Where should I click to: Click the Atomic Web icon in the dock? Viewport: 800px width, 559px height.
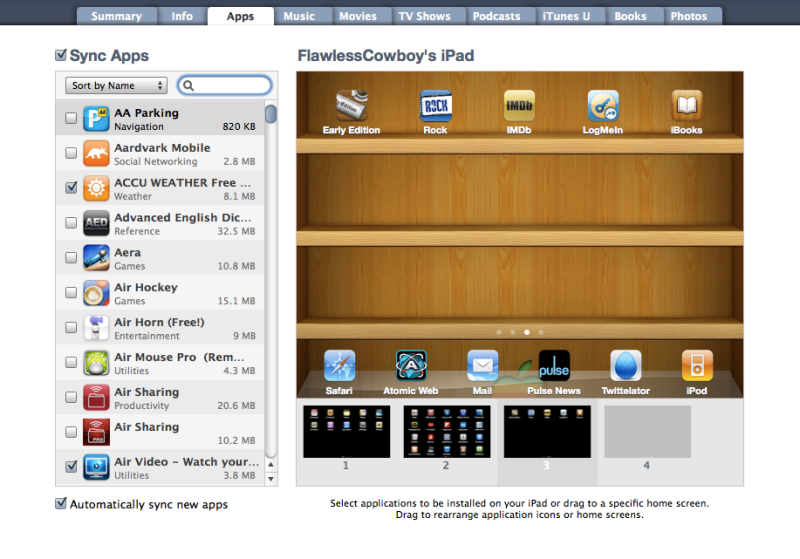[x=411, y=365]
